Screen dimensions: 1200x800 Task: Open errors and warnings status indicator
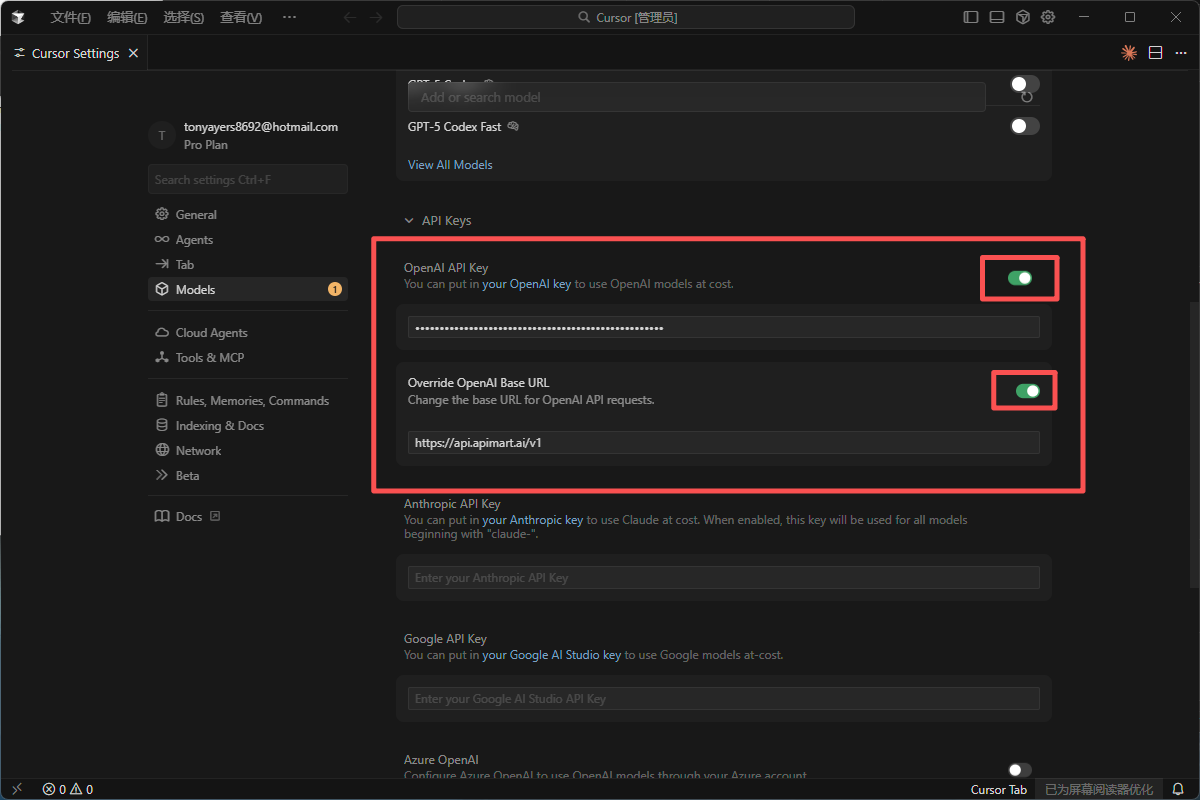coord(67,789)
